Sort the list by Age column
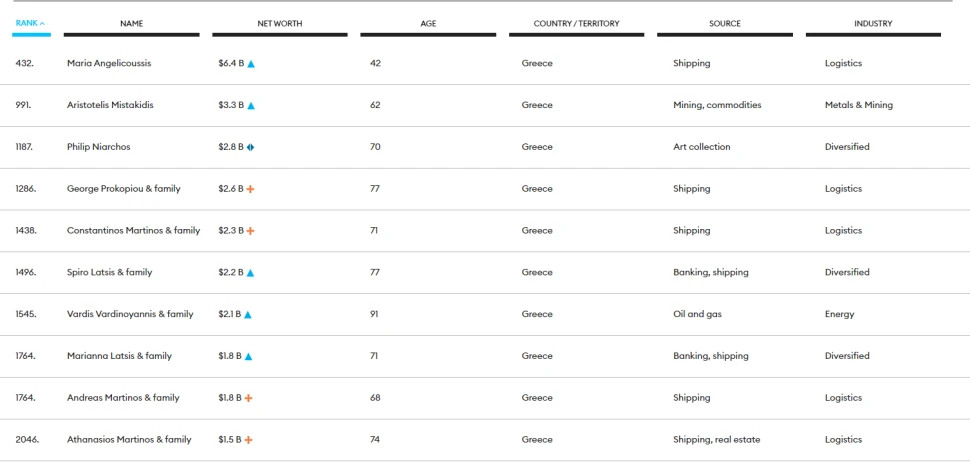The image size is (970, 476). pyautogui.click(x=428, y=24)
